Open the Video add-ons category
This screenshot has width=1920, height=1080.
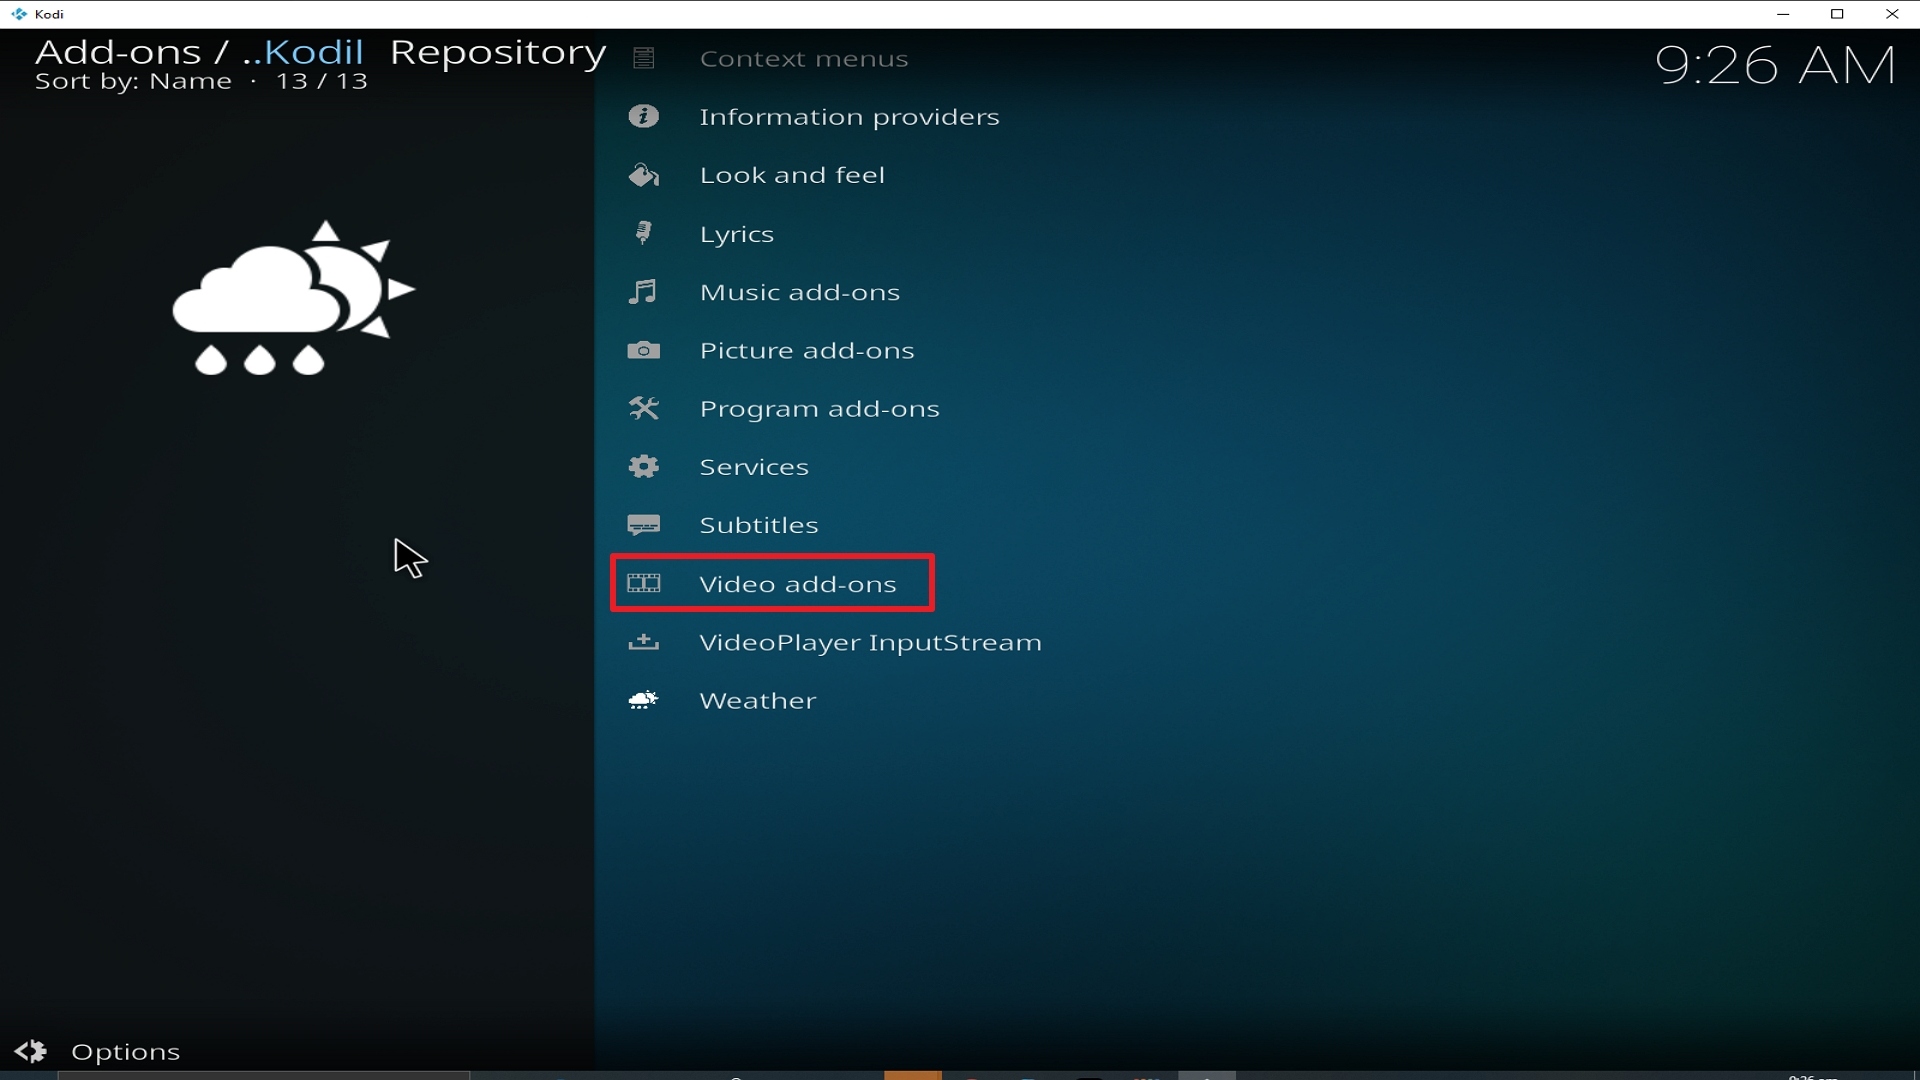(798, 584)
